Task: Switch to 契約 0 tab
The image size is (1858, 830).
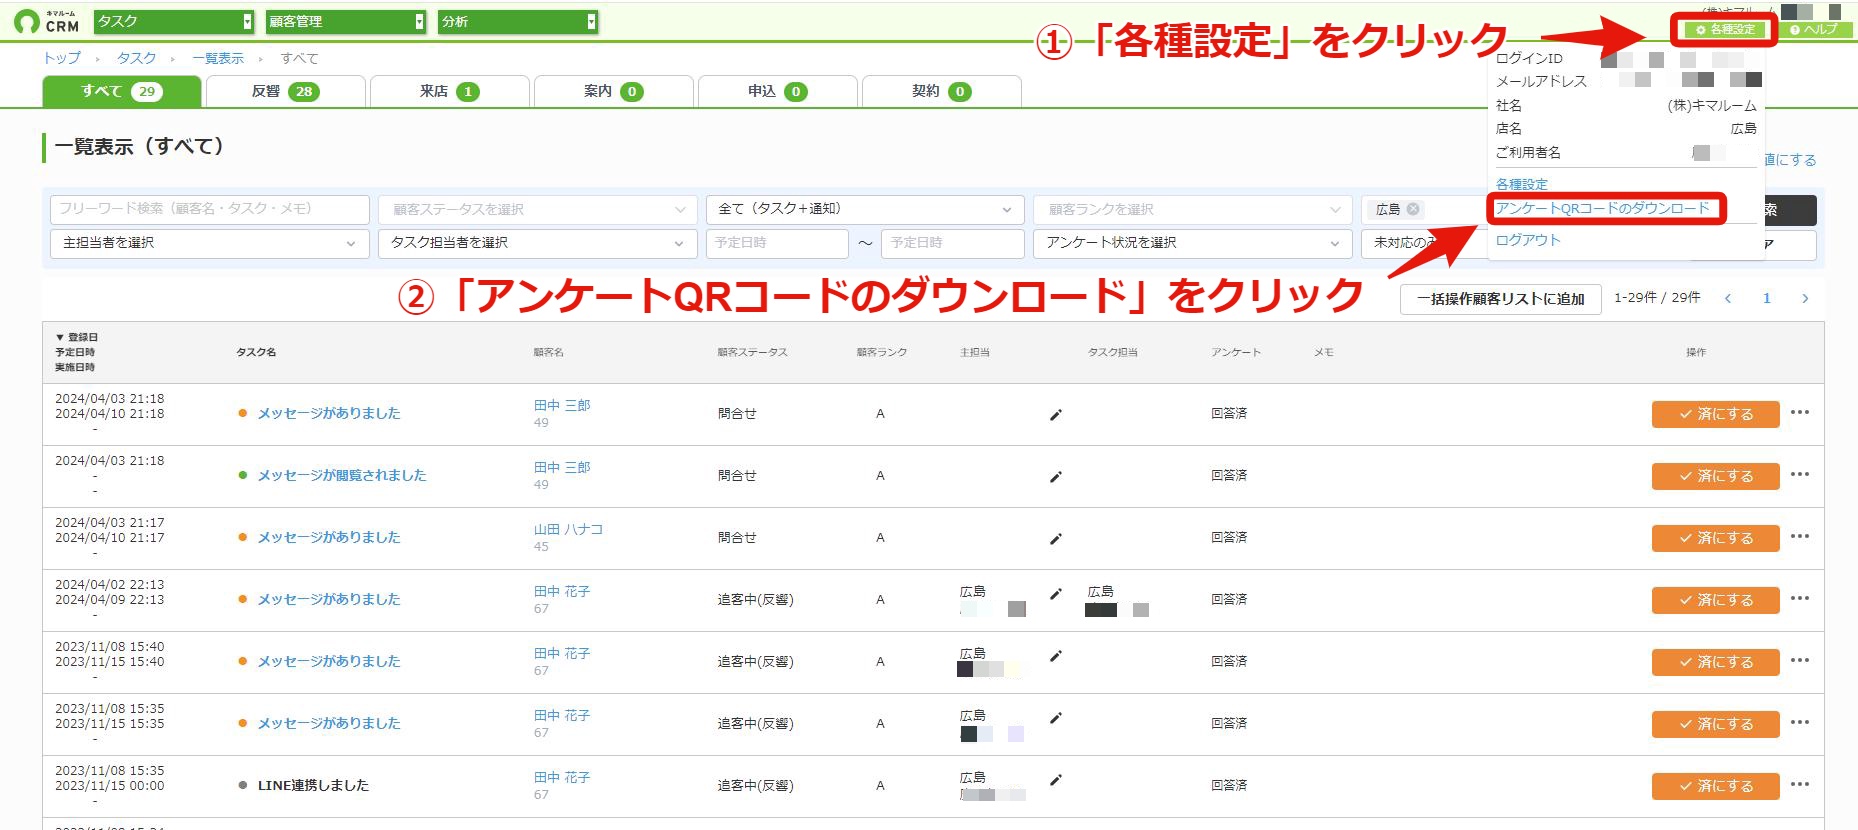Action: point(941,91)
